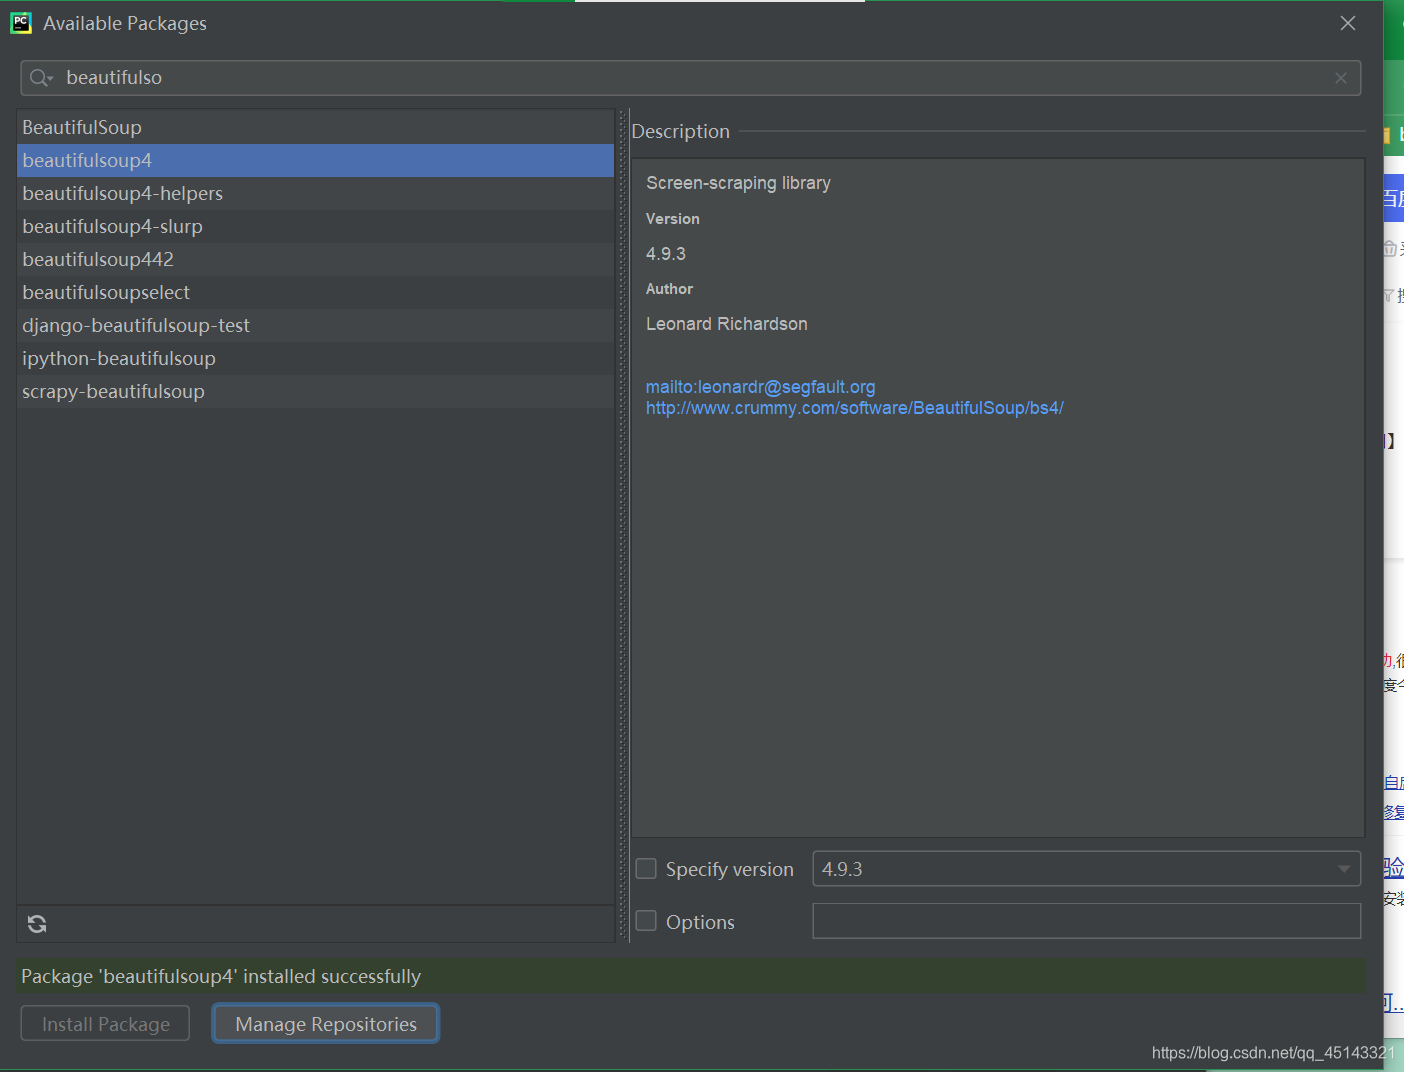The height and width of the screenshot is (1072, 1404).
Task: Open the version 4.9.3 dropdown
Action: (1087, 869)
